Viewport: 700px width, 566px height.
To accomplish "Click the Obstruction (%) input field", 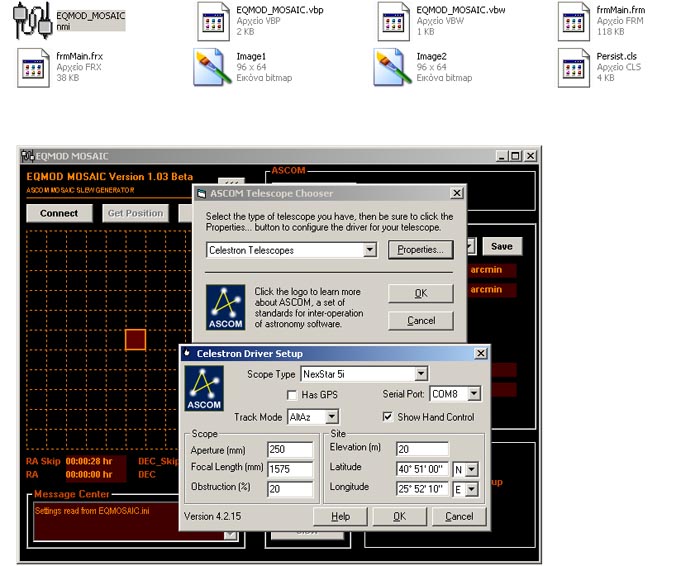I will [x=290, y=489].
